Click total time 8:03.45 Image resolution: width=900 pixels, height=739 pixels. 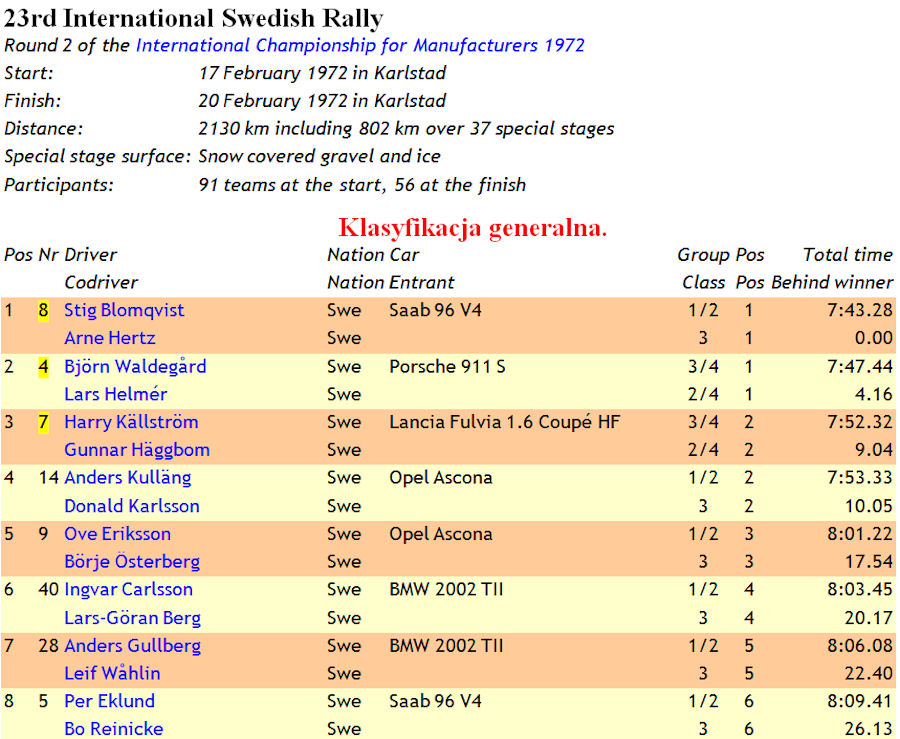859,590
